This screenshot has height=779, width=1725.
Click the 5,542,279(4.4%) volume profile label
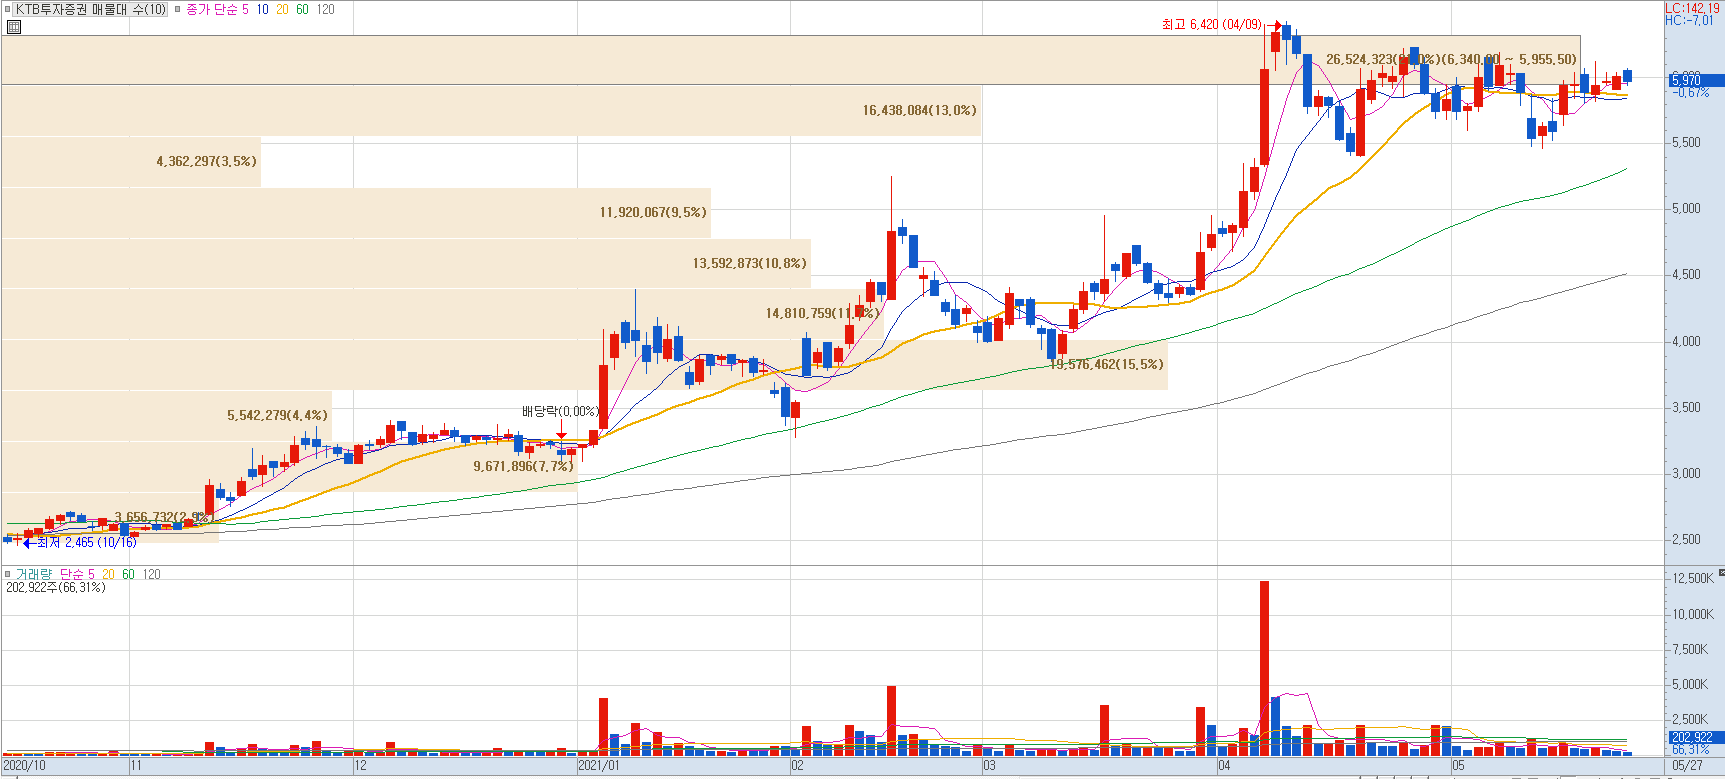click(x=277, y=415)
